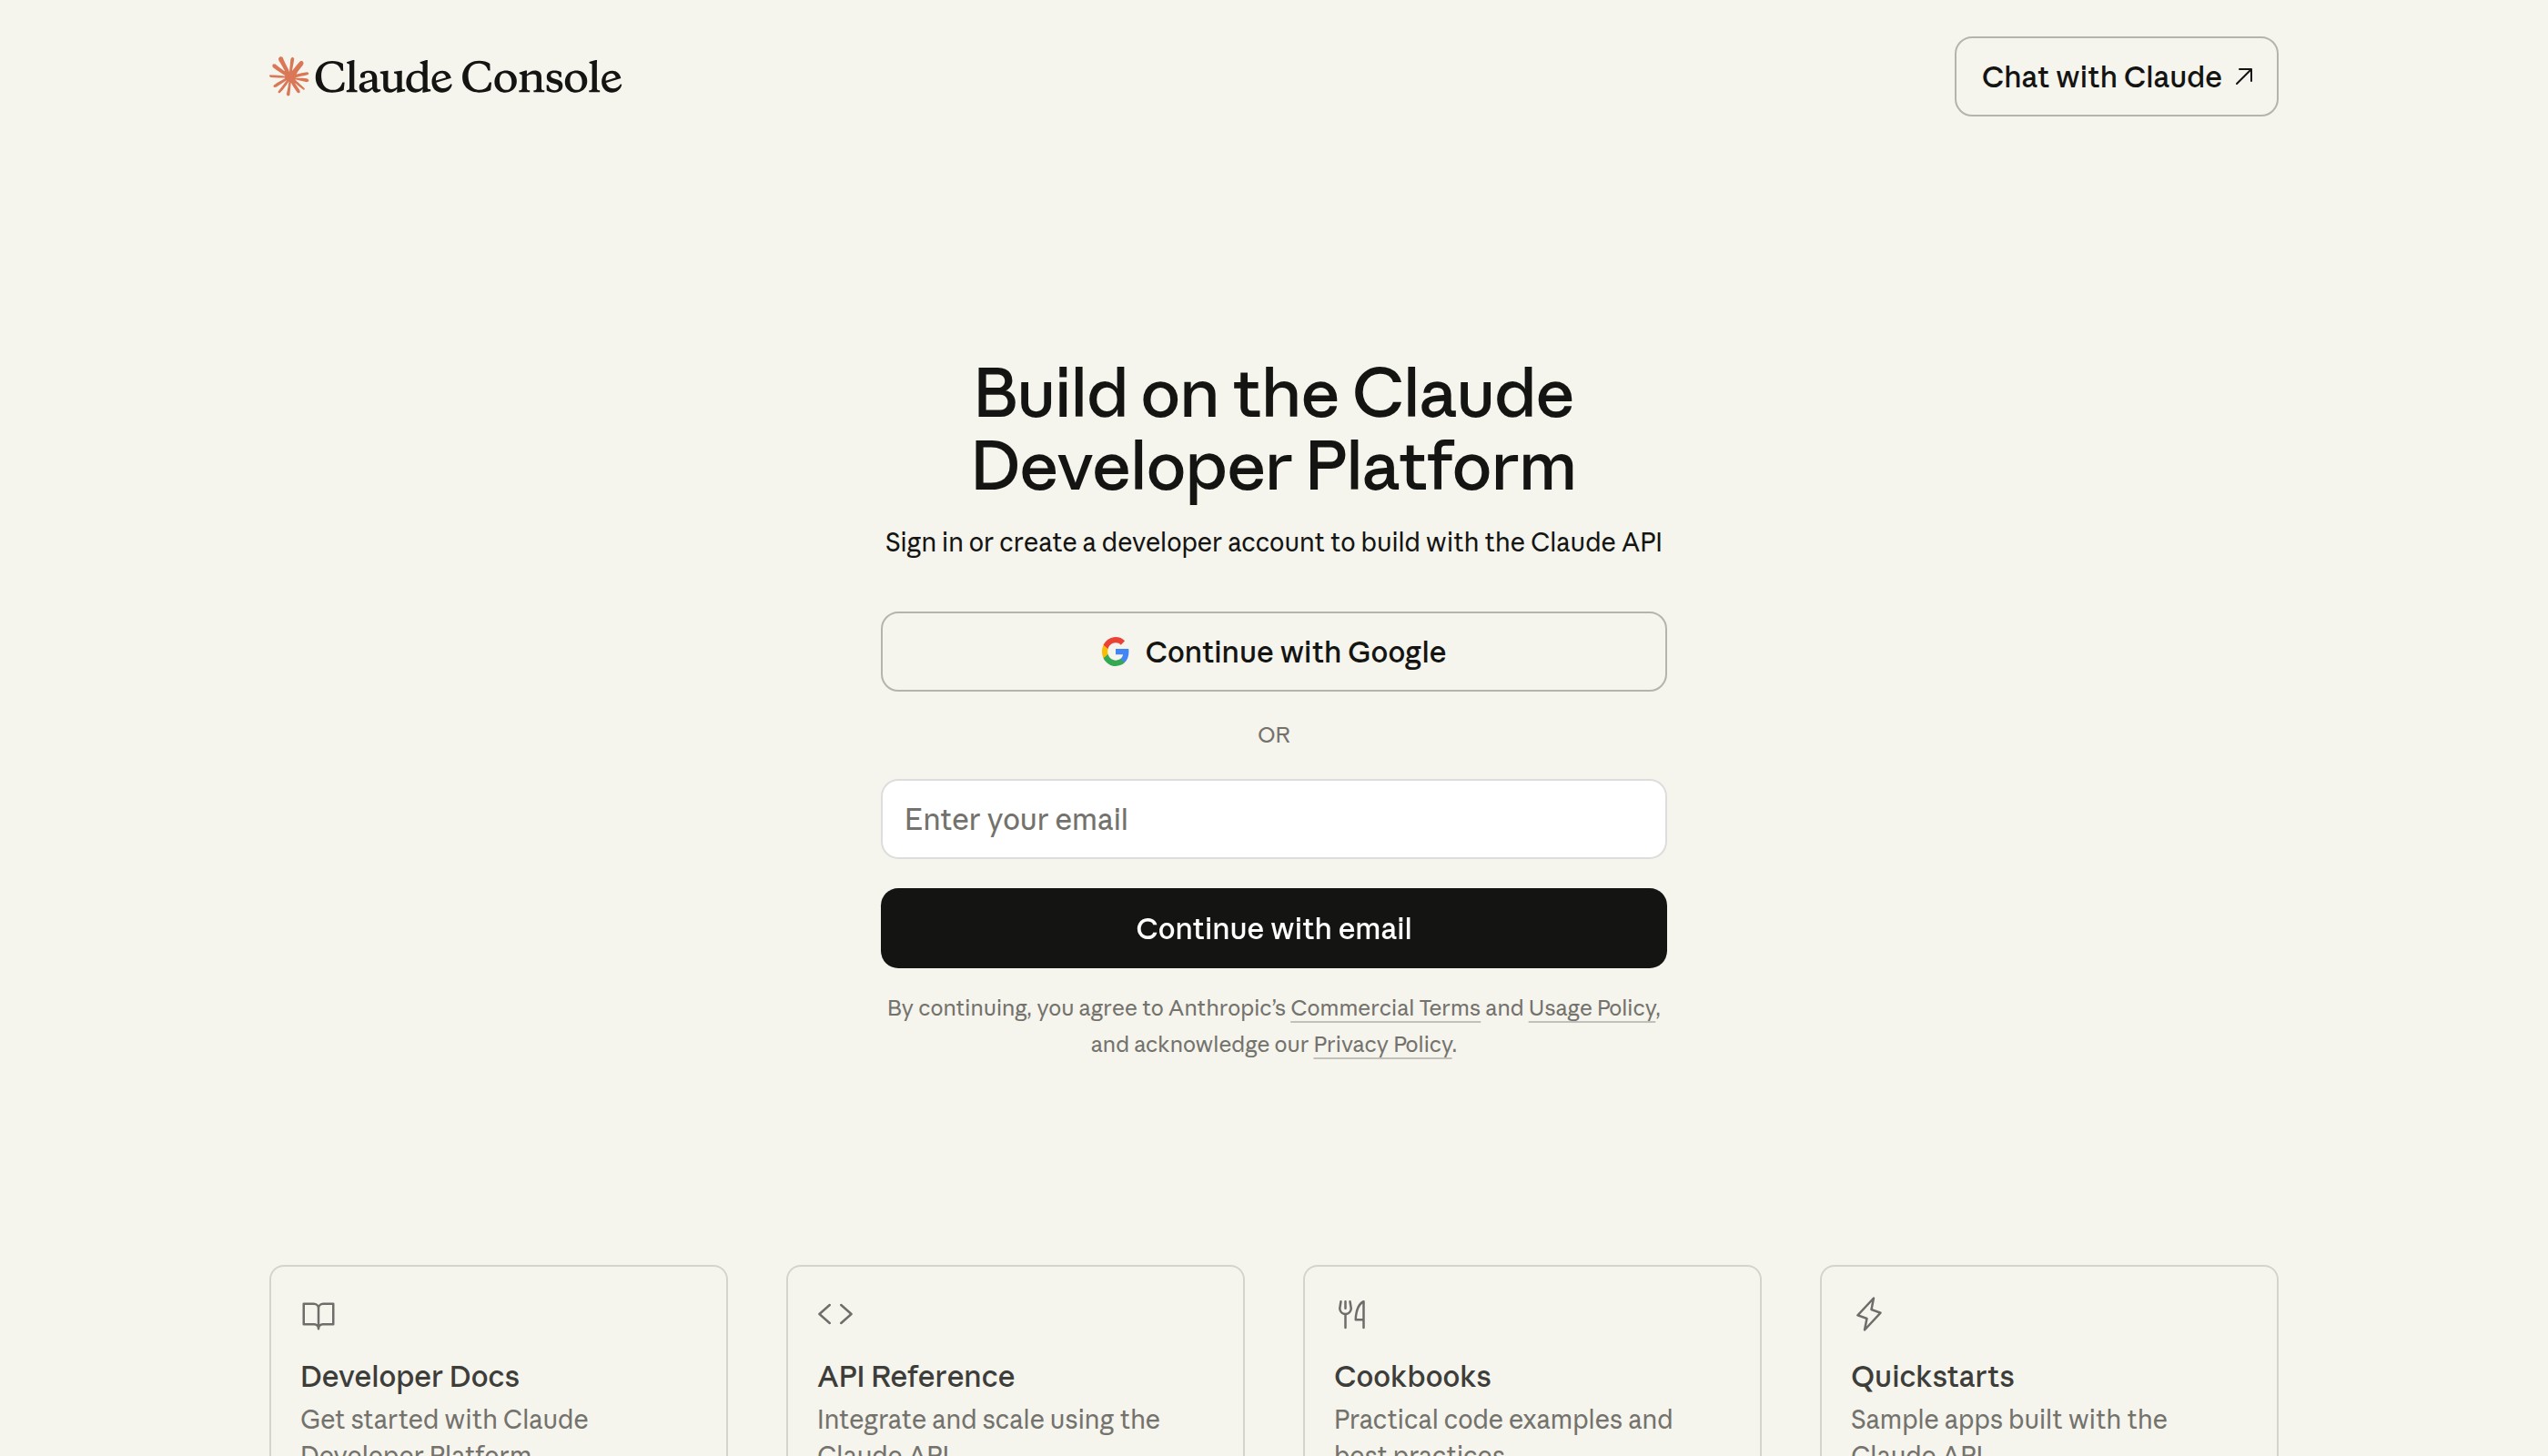
Task: Open the Usage Policy link
Action: 1591,1008
